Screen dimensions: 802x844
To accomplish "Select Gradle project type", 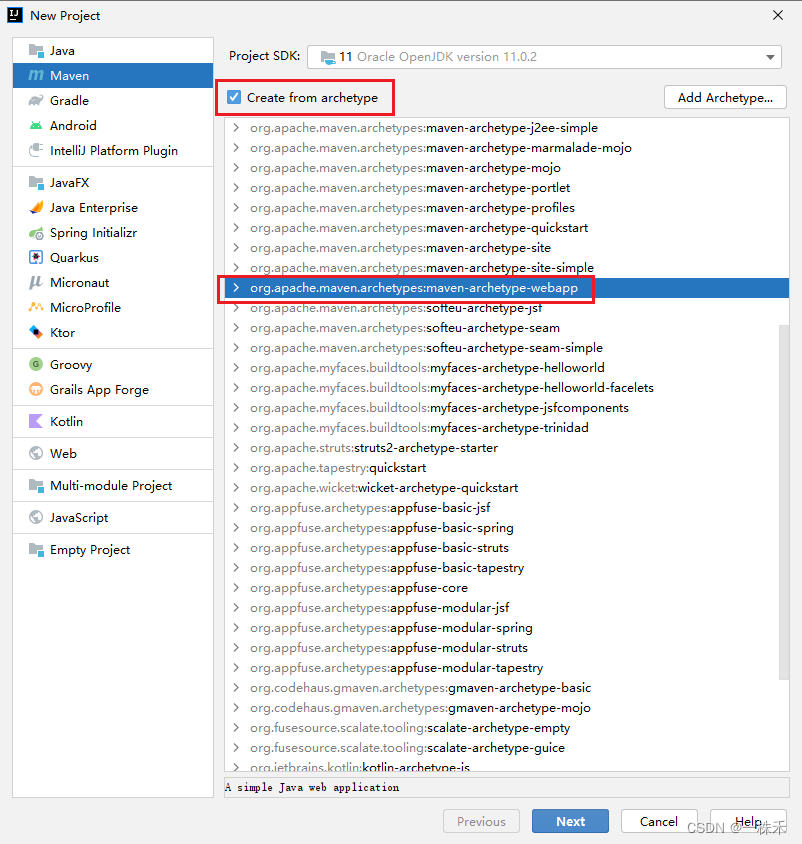I will pyautogui.click(x=113, y=101).
